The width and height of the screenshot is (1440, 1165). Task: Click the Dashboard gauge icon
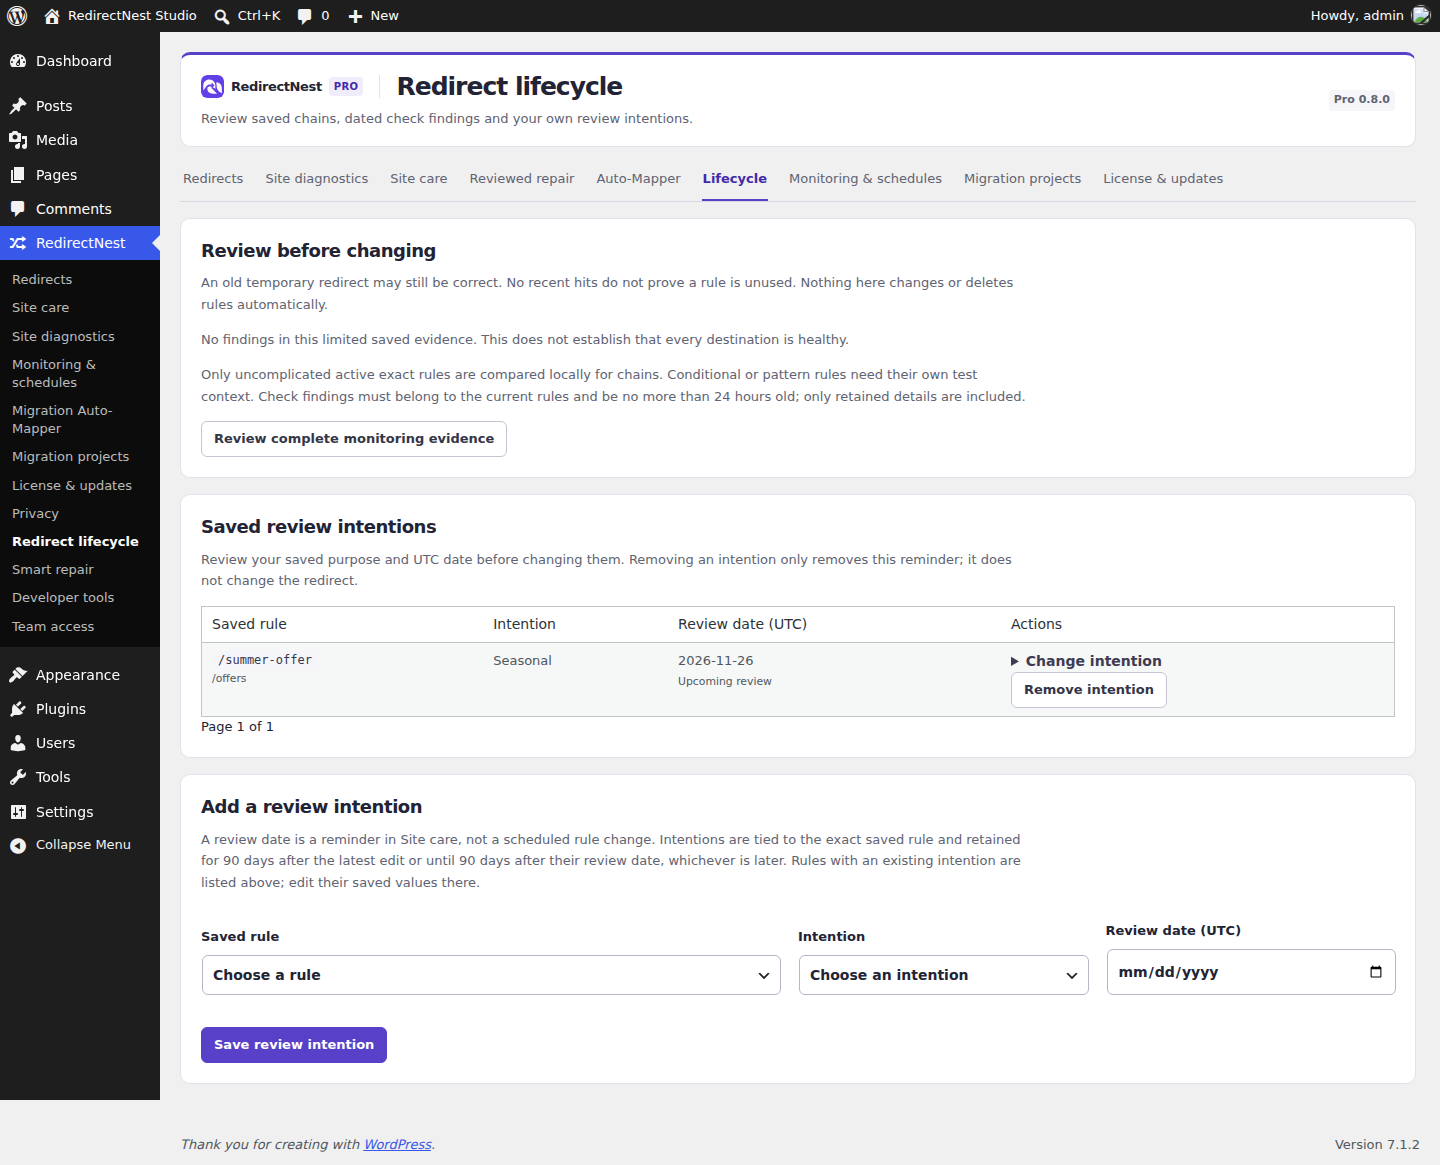click(18, 61)
